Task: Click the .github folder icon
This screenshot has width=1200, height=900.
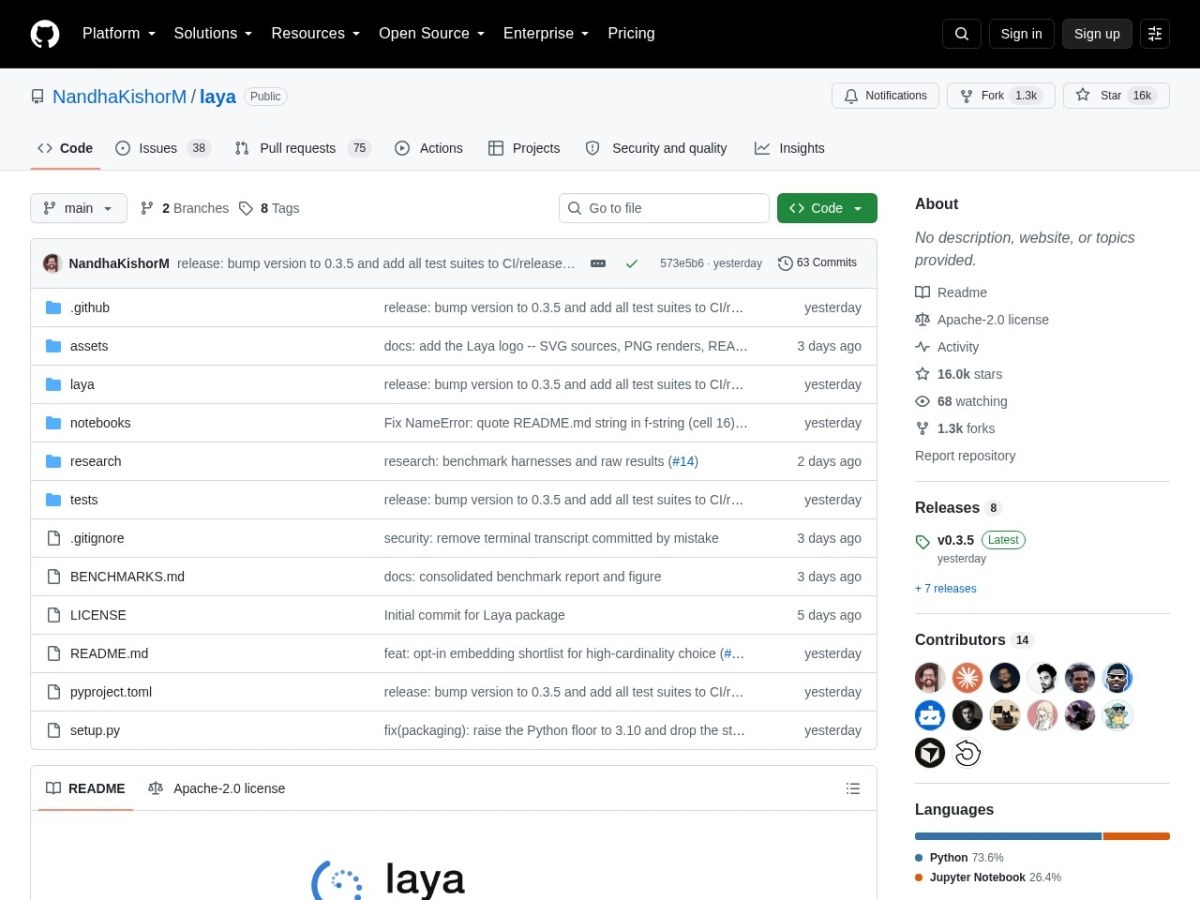Action: pyautogui.click(x=54, y=308)
